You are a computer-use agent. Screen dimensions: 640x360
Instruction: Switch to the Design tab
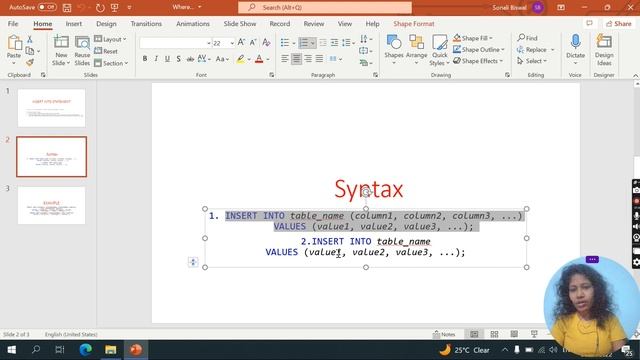point(106,24)
